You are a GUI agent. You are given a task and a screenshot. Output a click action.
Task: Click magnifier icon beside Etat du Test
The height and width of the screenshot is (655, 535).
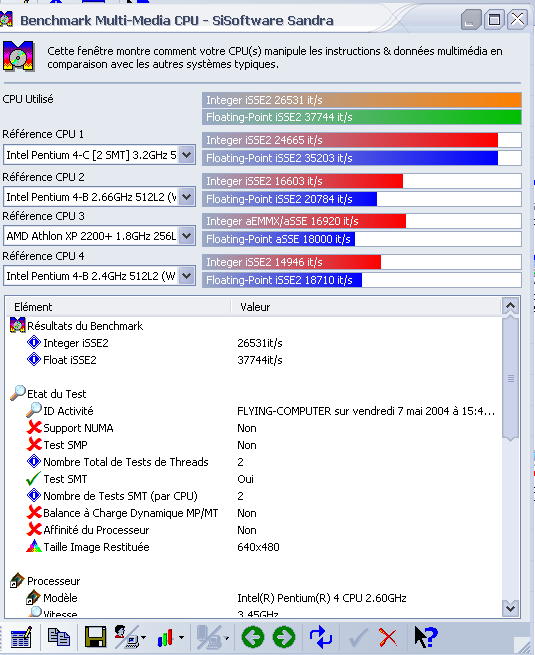(18, 393)
